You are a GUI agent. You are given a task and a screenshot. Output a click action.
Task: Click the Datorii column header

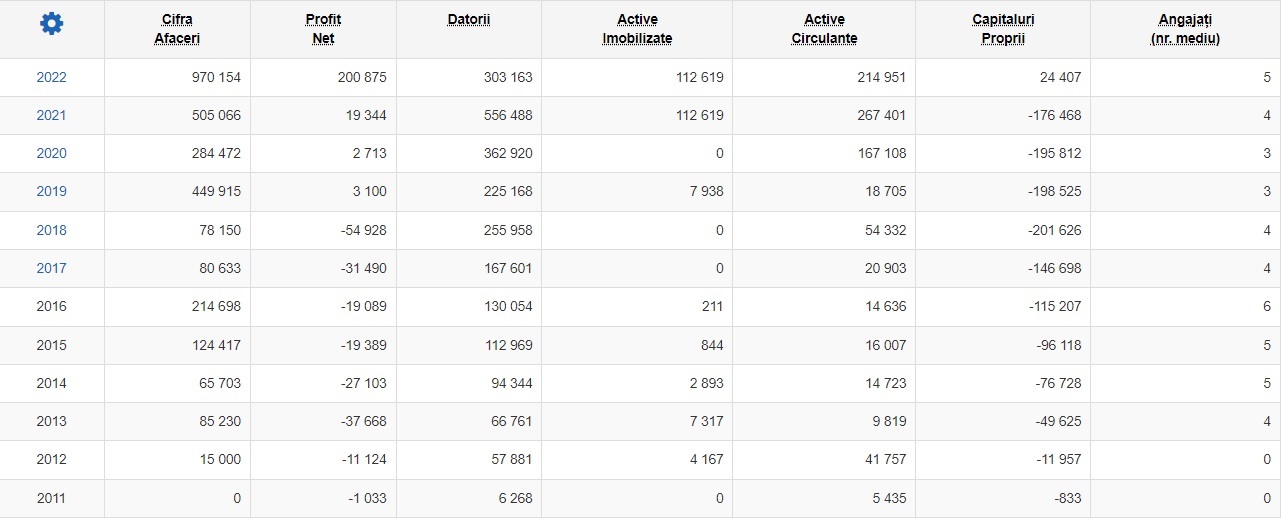coord(469,20)
